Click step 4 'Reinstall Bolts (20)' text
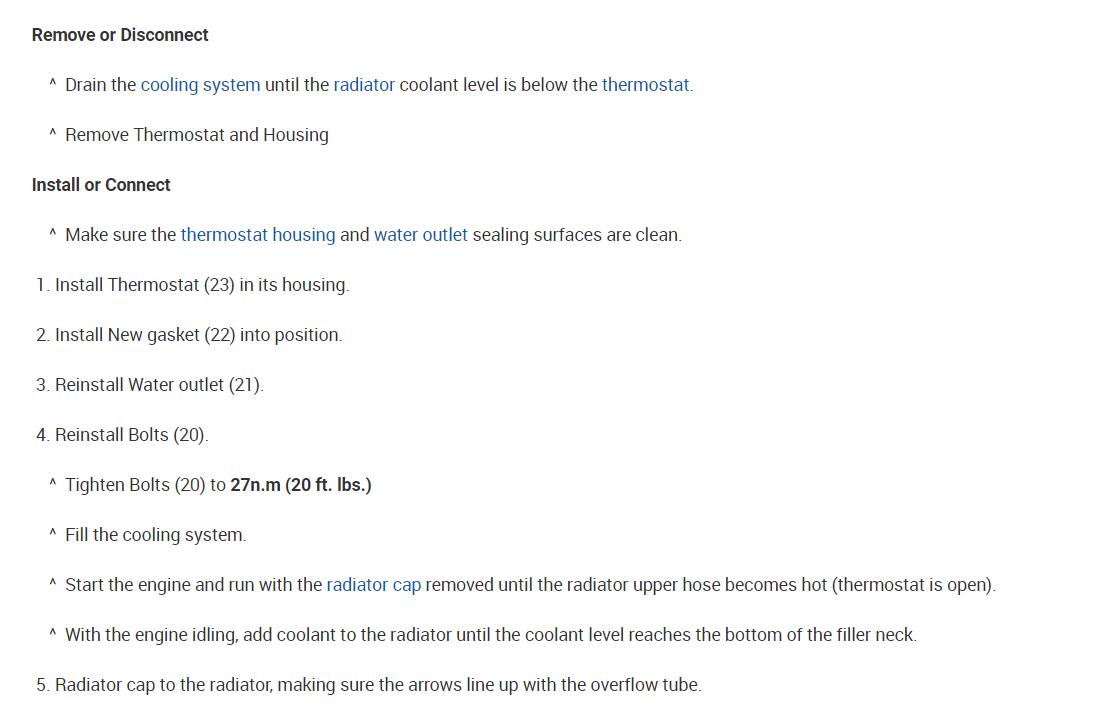 [131, 435]
